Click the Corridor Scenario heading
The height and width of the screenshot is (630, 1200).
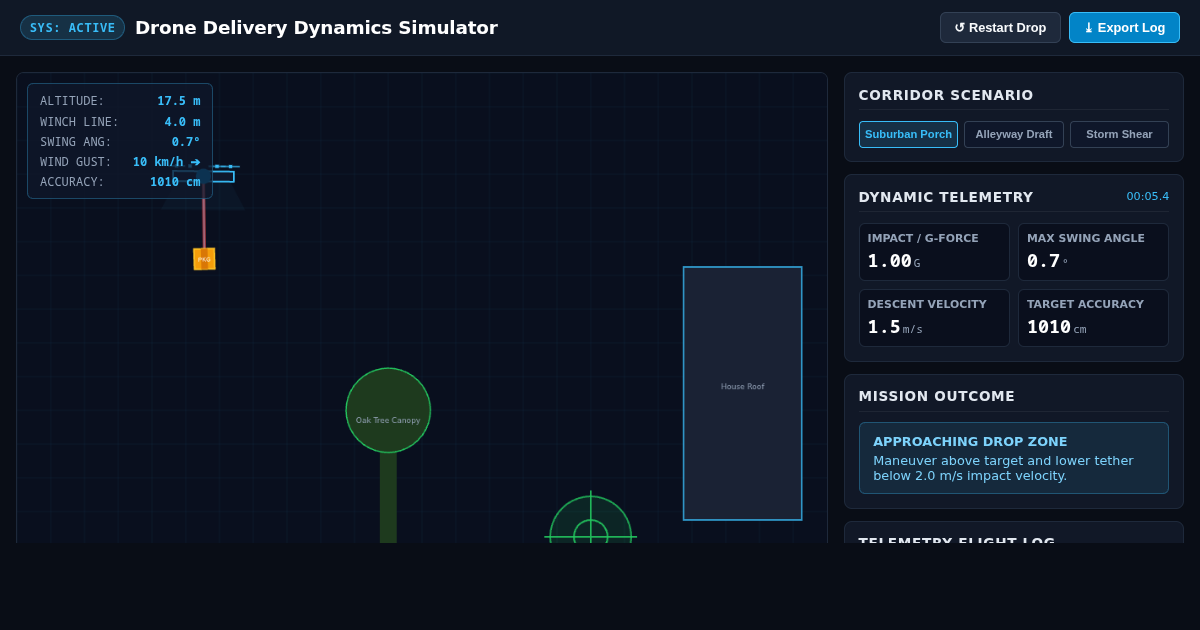(x=946, y=95)
